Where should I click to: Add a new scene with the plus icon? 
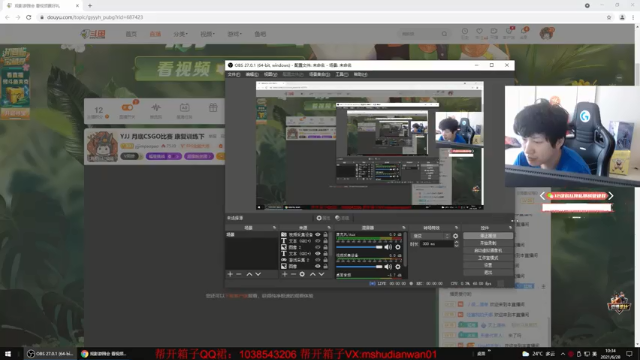tap(230, 274)
